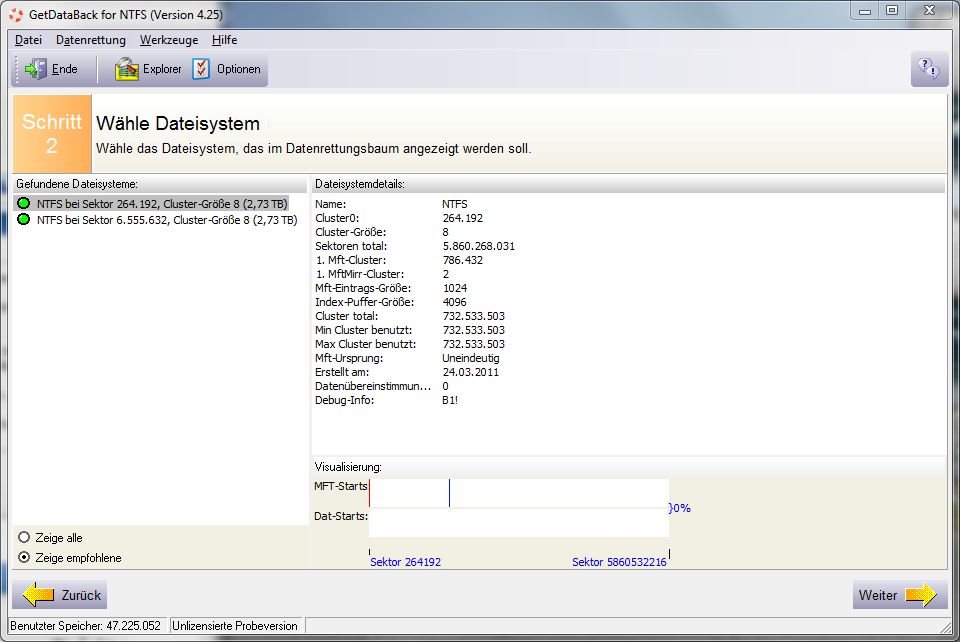
Task: Click Debug-Info value B1!
Action: pyautogui.click(x=450, y=400)
